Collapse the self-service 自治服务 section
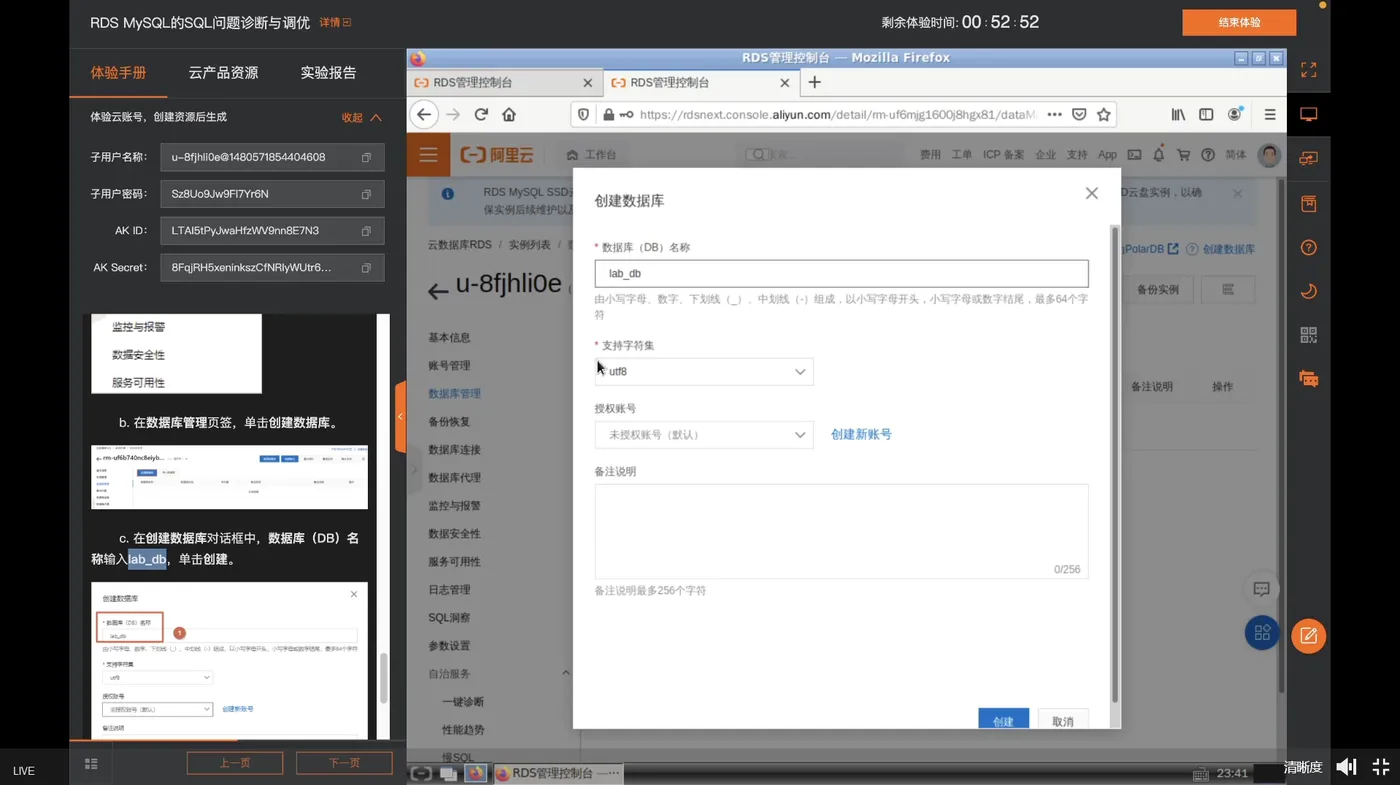 pyautogui.click(x=566, y=673)
